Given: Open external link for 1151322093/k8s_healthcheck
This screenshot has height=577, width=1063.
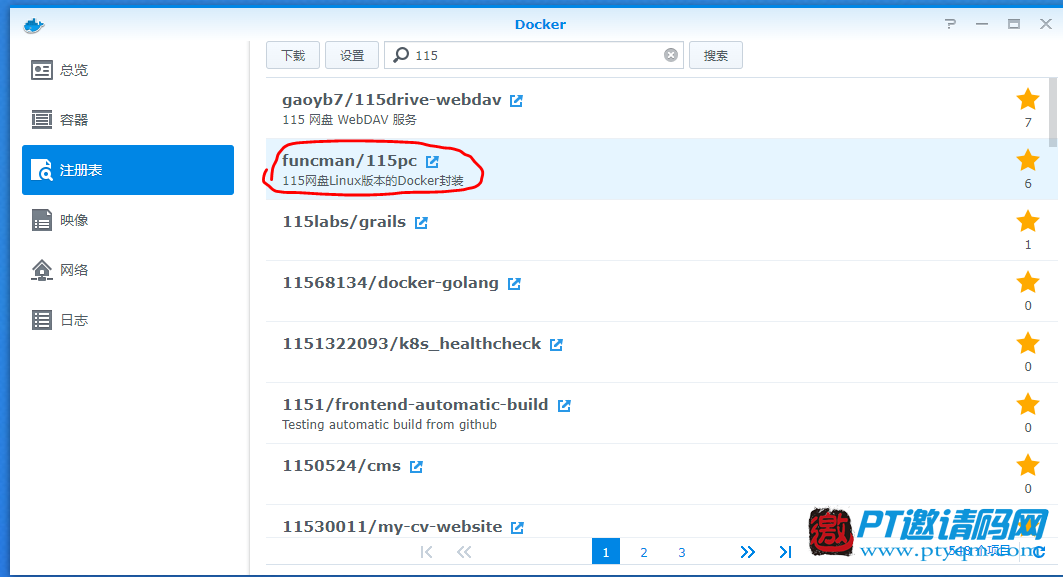Looking at the screenshot, I should coord(556,345).
